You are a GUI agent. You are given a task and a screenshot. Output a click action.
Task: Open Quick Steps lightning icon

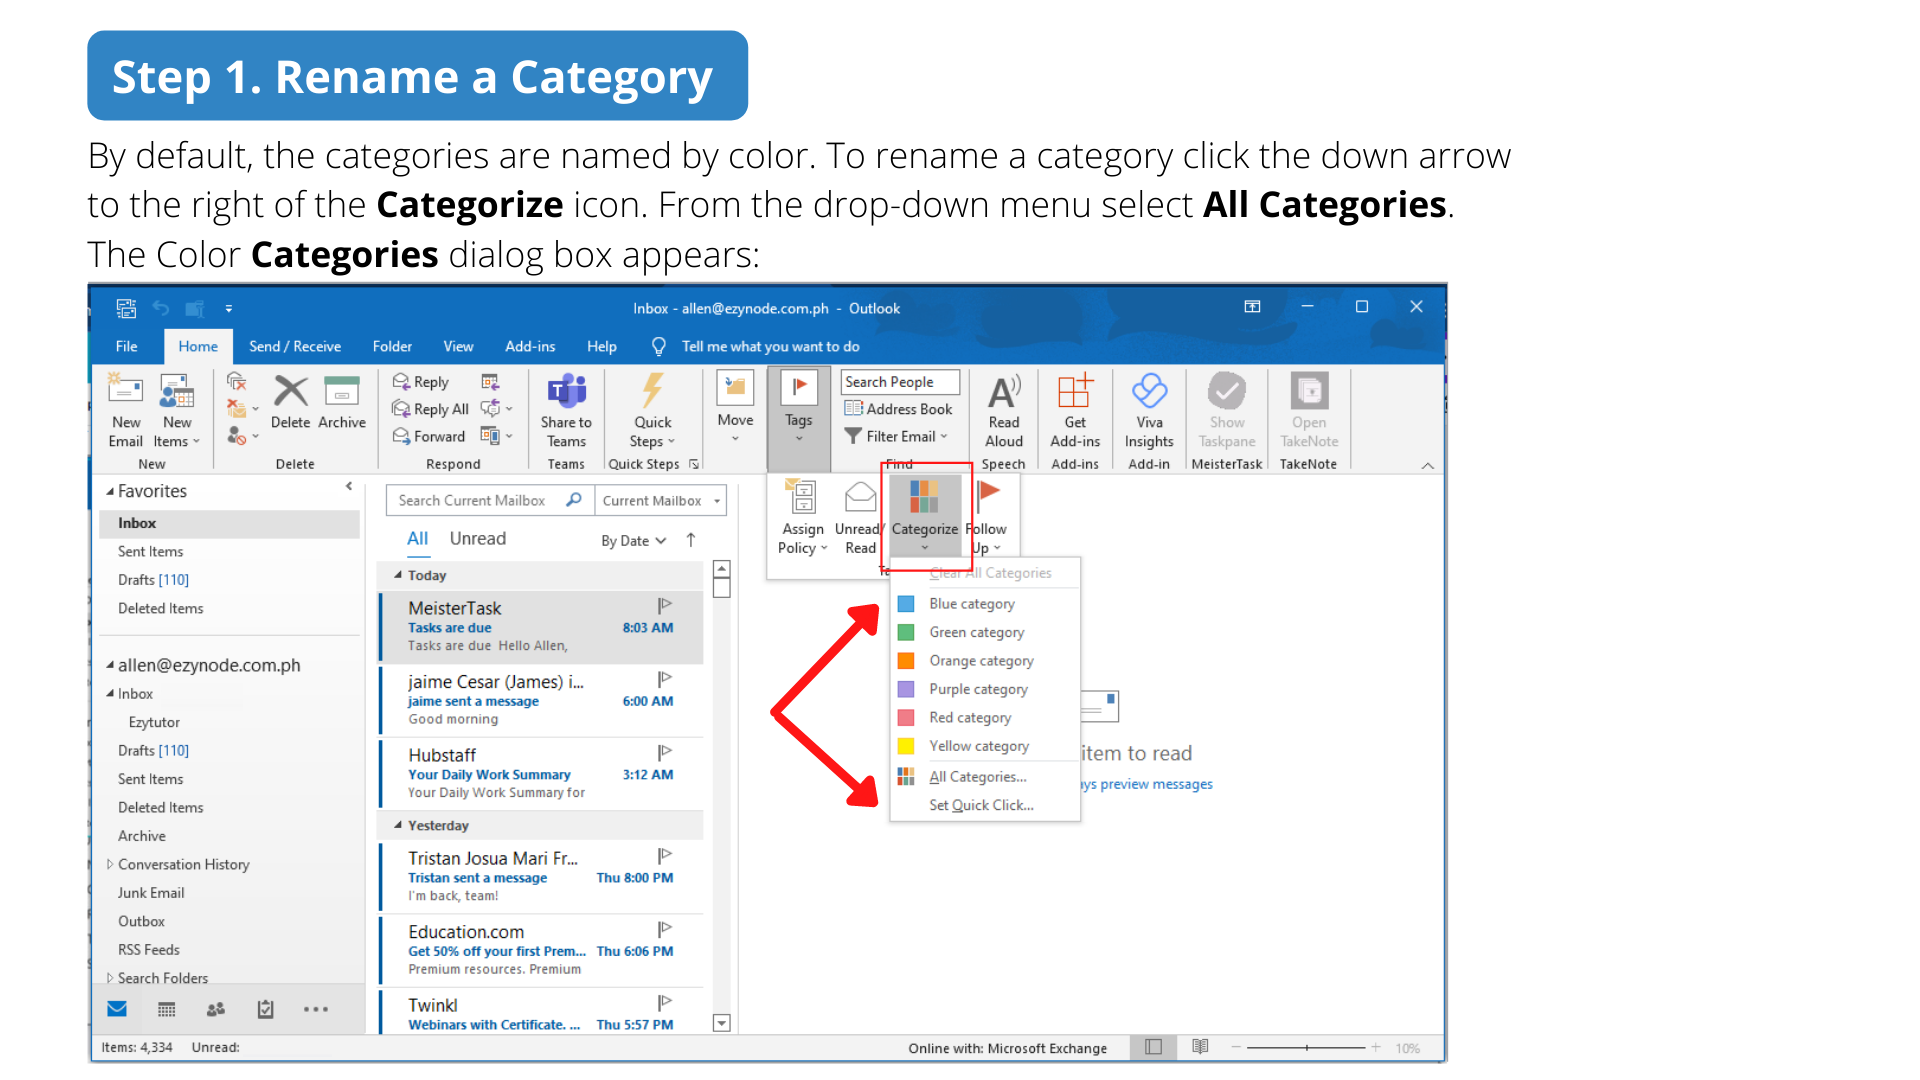[x=652, y=391]
